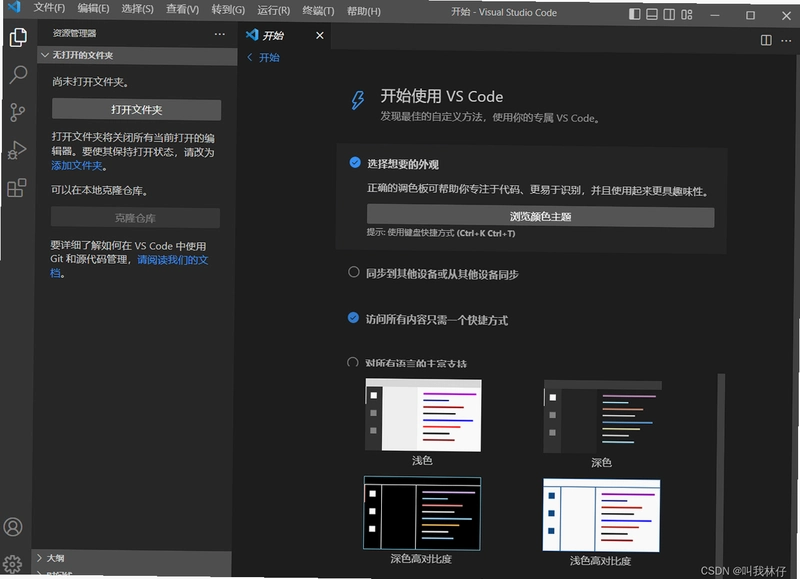This screenshot has width=800, height=579.
Task: Click the 克隆仓库 button
Action: (x=135, y=218)
